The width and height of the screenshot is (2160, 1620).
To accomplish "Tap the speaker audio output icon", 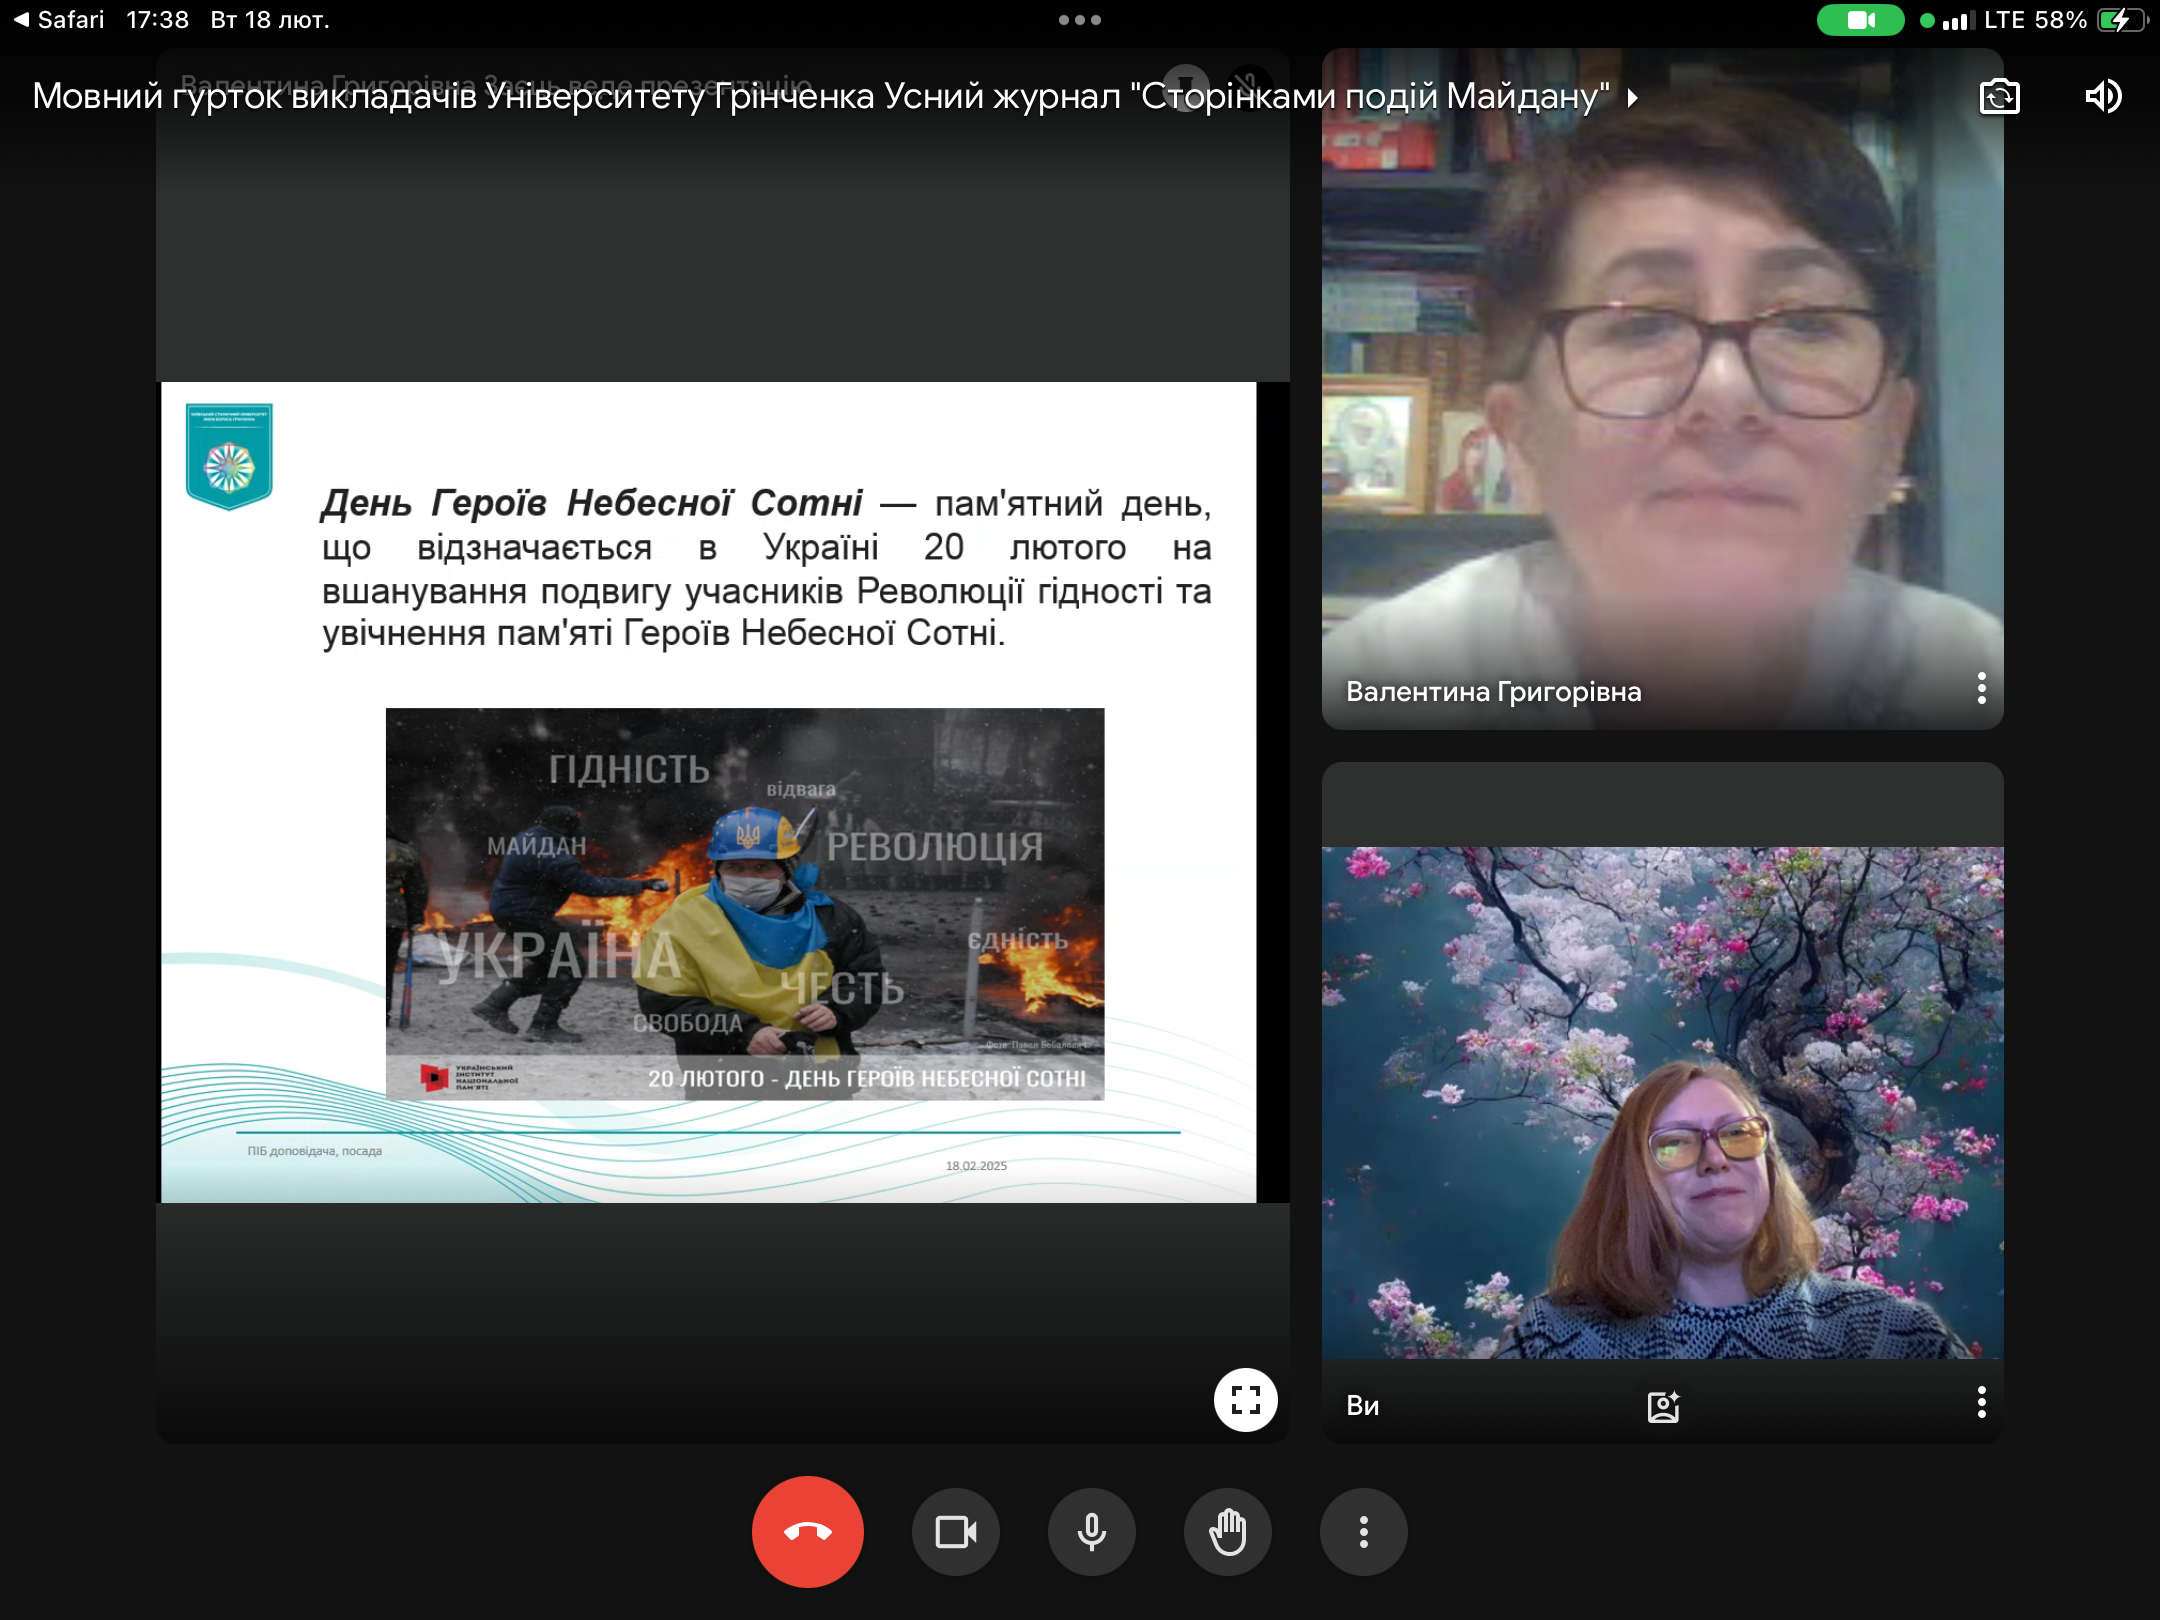I will (x=2103, y=97).
